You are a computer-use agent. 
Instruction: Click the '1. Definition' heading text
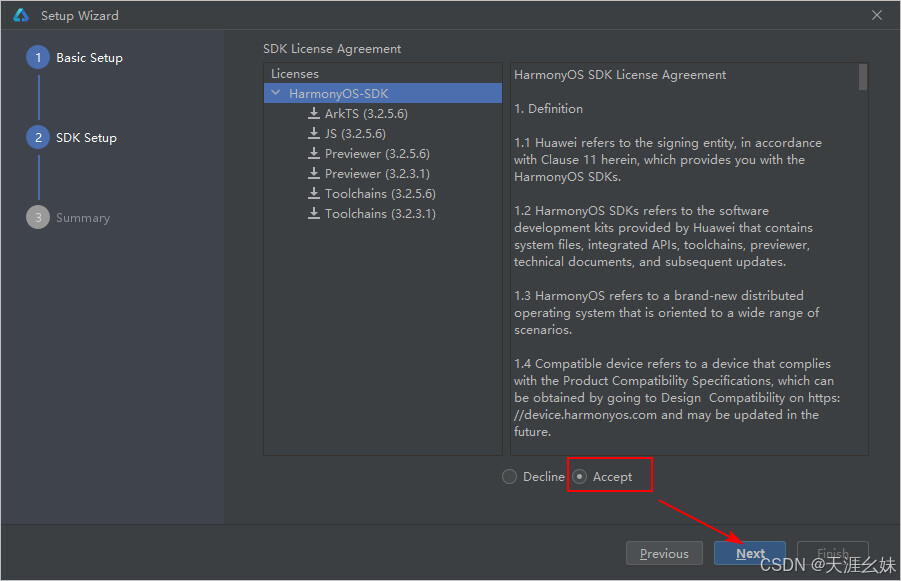tap(548, 109)
